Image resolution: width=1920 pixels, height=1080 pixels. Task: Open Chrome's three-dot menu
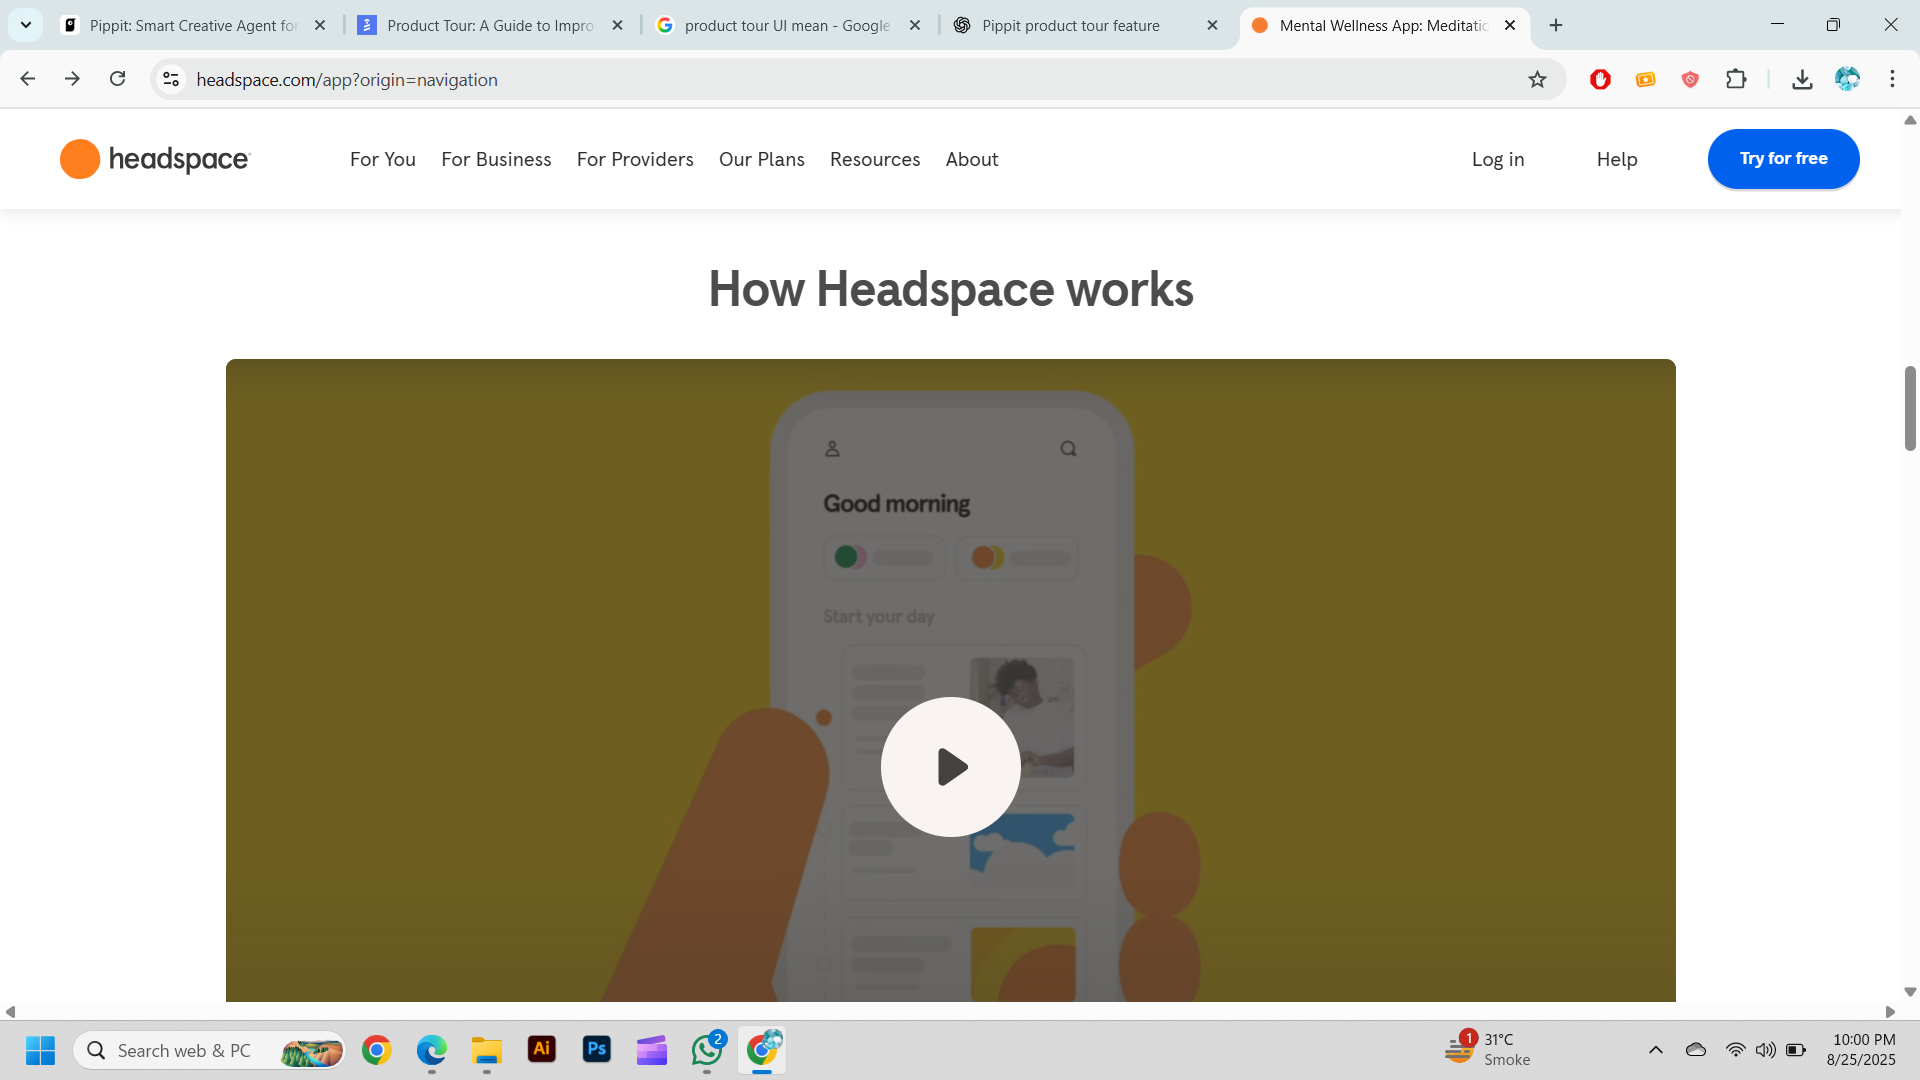point(1892,79)
